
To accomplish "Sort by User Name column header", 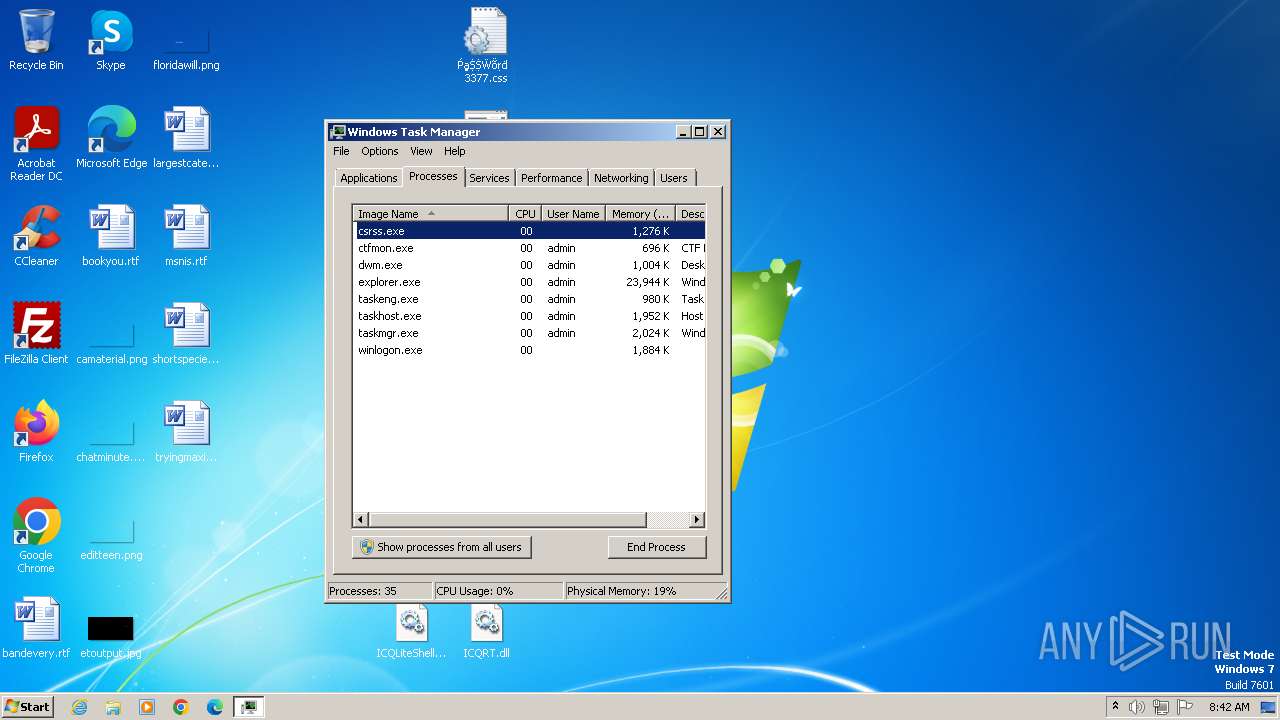I will tap(574, 214).
